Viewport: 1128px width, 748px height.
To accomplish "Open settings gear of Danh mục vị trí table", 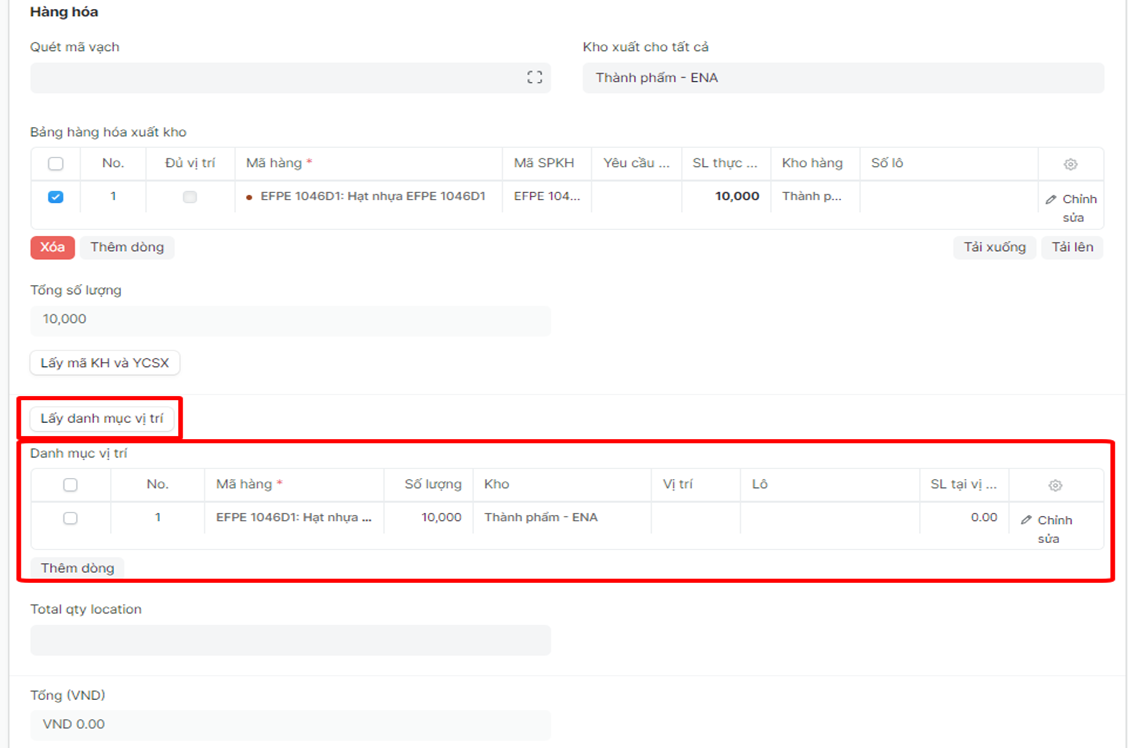I will [1055, 485].
